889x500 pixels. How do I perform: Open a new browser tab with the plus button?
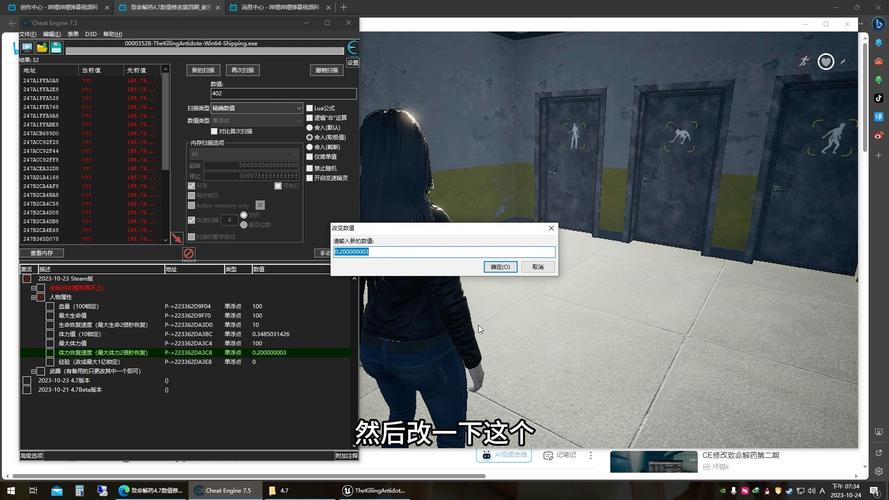click(344, 7)
